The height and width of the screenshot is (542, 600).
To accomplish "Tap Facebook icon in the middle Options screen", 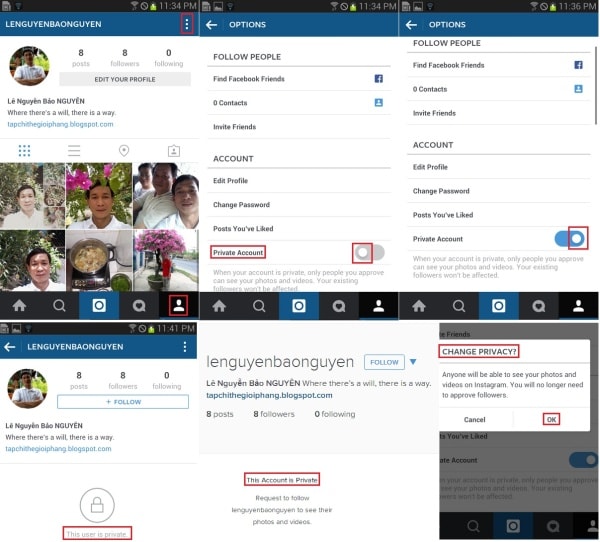I will click(378, 78).
